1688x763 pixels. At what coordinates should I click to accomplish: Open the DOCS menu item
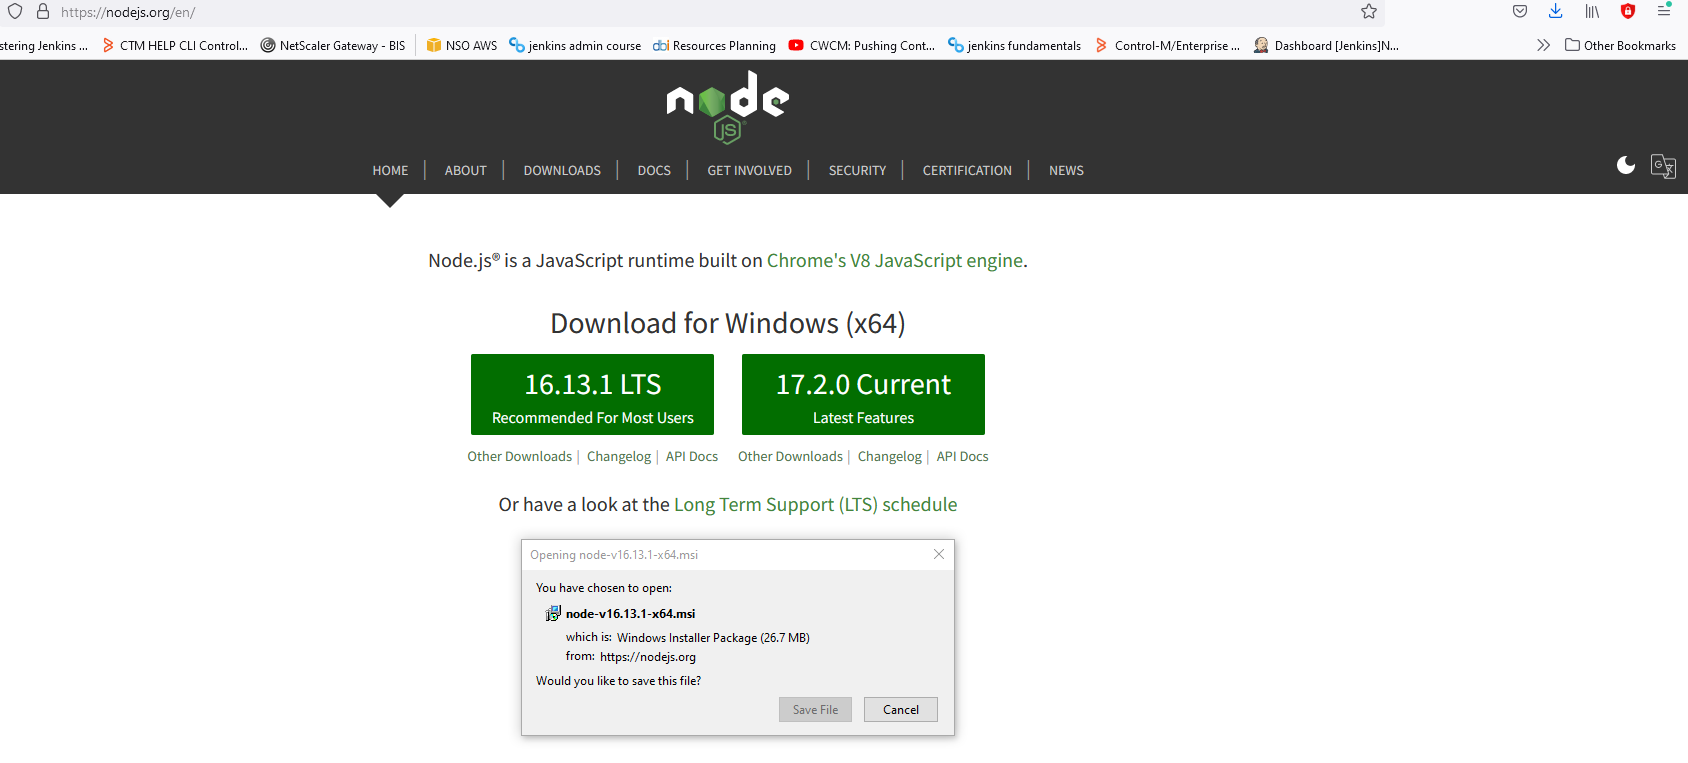(654, 170)
